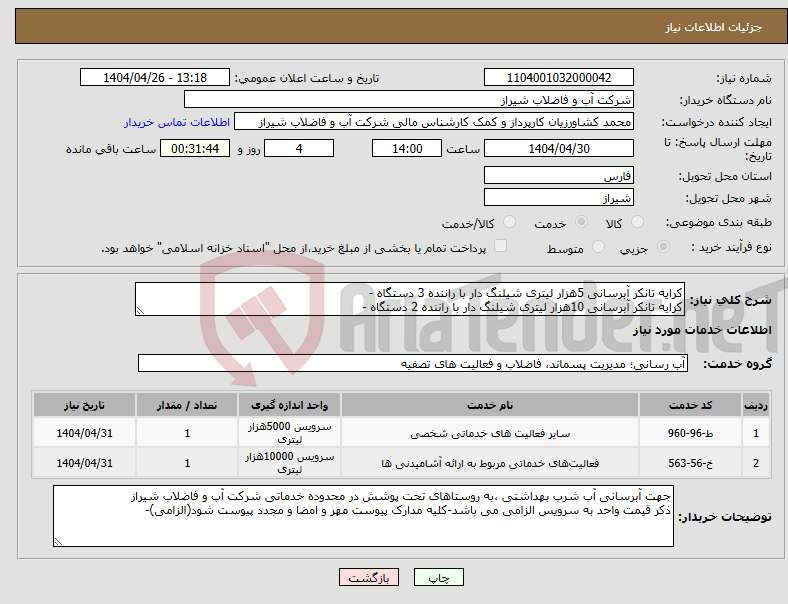Click the ردیف column header
Viewport: 788px width, 604px height.
click(756, 405)
